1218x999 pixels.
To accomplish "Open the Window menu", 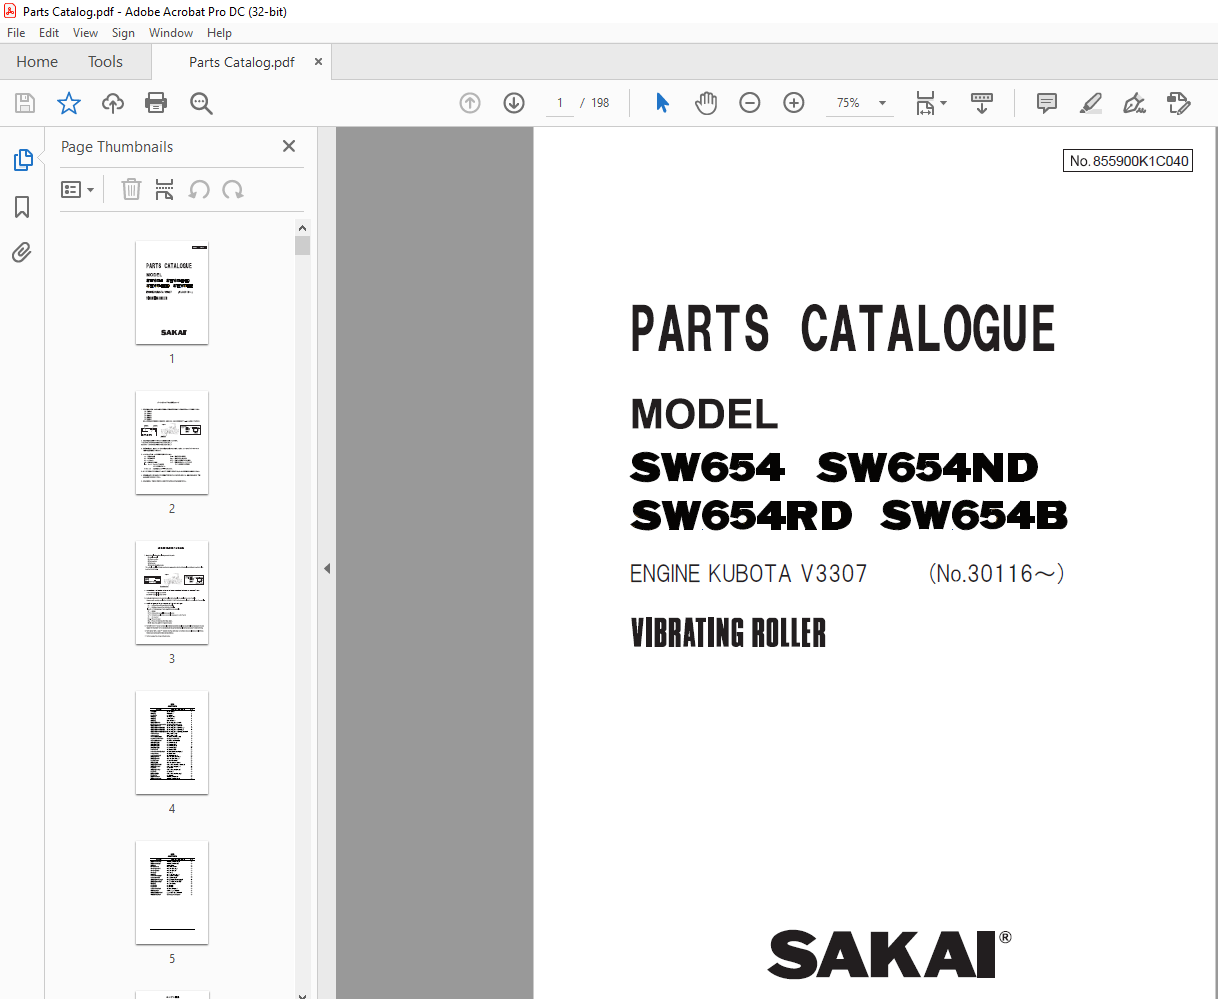I will 171,33.
